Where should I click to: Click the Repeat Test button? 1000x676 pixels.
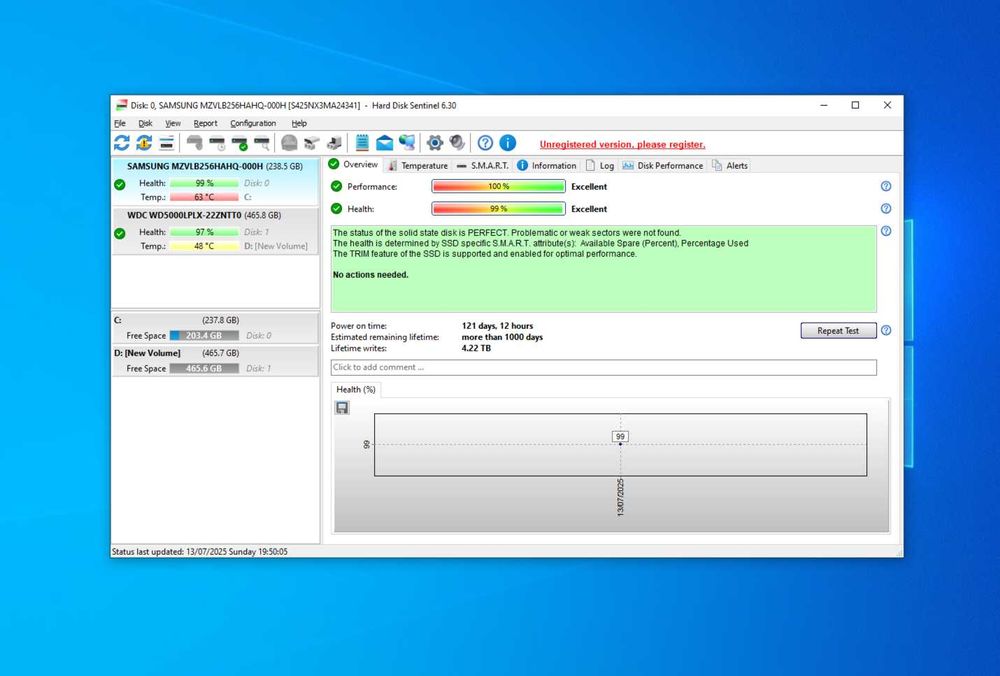pos(838,330)
